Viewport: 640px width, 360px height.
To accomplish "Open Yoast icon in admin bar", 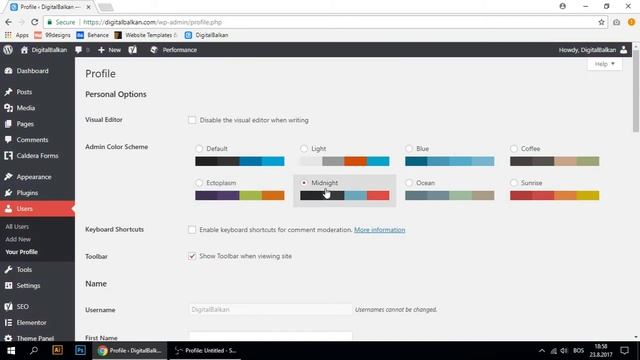I will pos(133,50).
